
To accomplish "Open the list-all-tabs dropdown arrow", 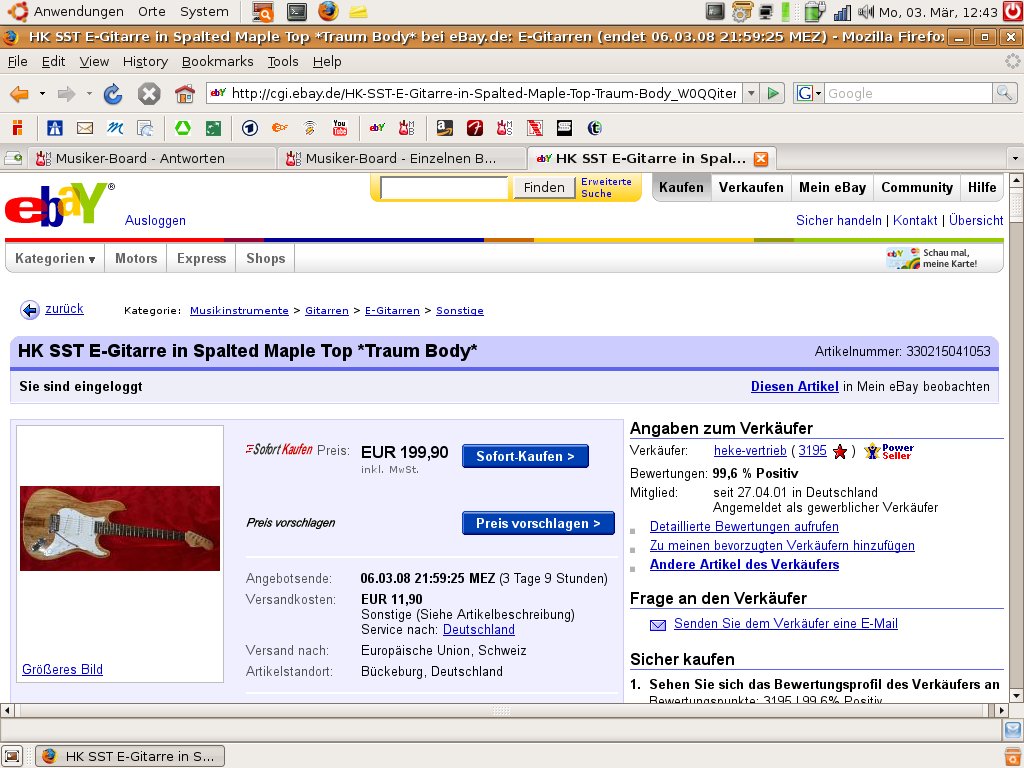I will coord(1014,159).
